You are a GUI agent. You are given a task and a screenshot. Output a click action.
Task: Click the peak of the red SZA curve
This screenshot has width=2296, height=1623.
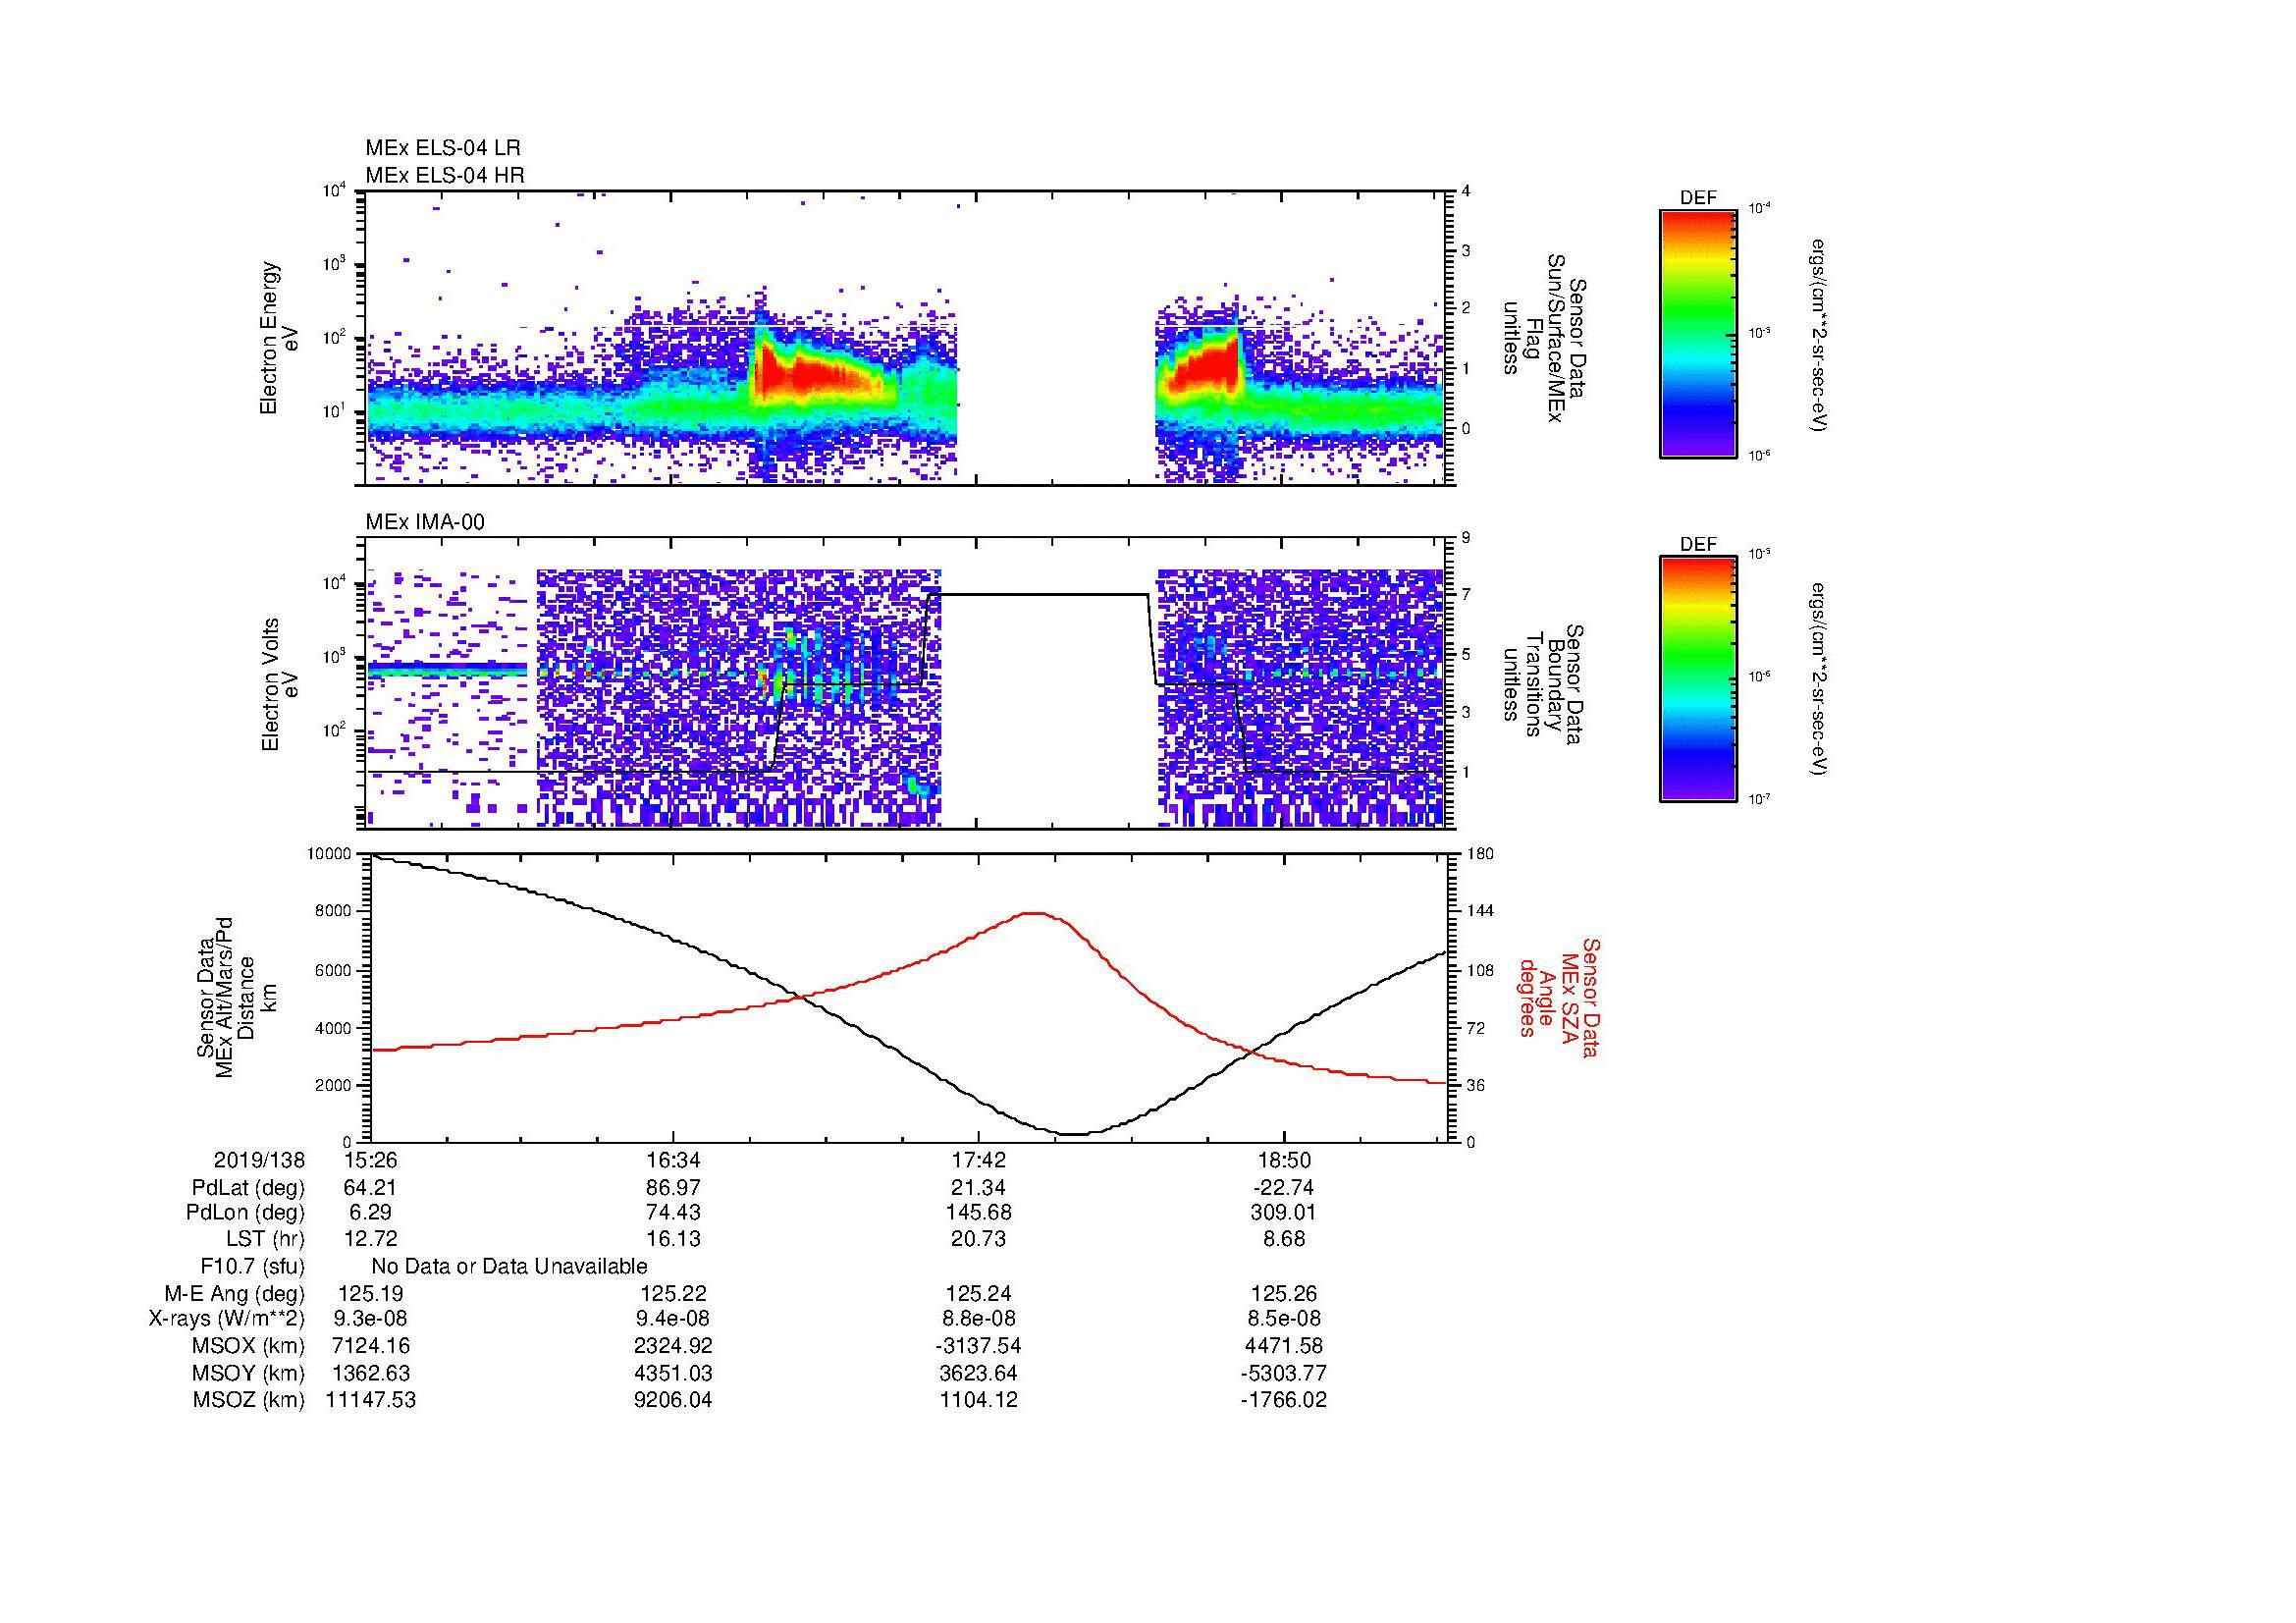(1033, 913)
